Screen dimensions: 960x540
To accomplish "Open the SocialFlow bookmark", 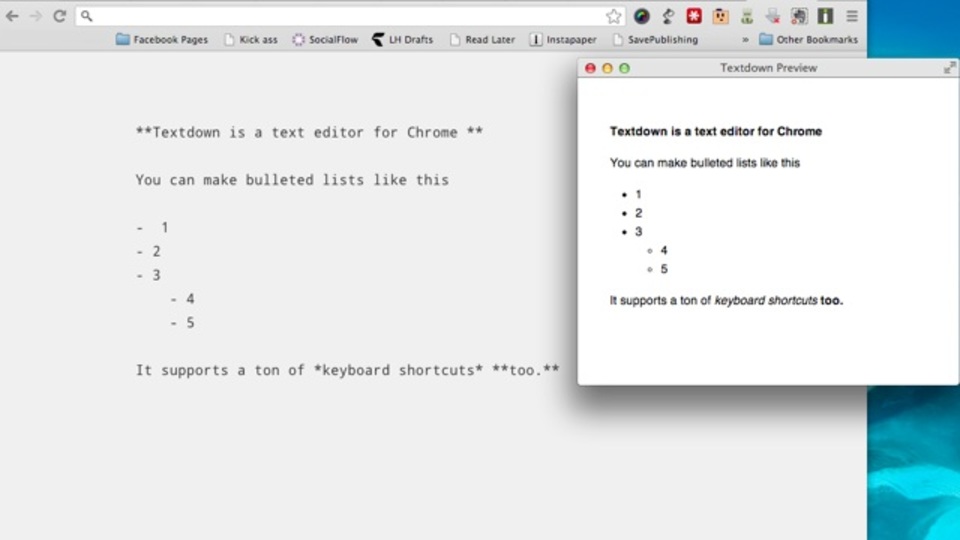I will (x=325, y=40).
